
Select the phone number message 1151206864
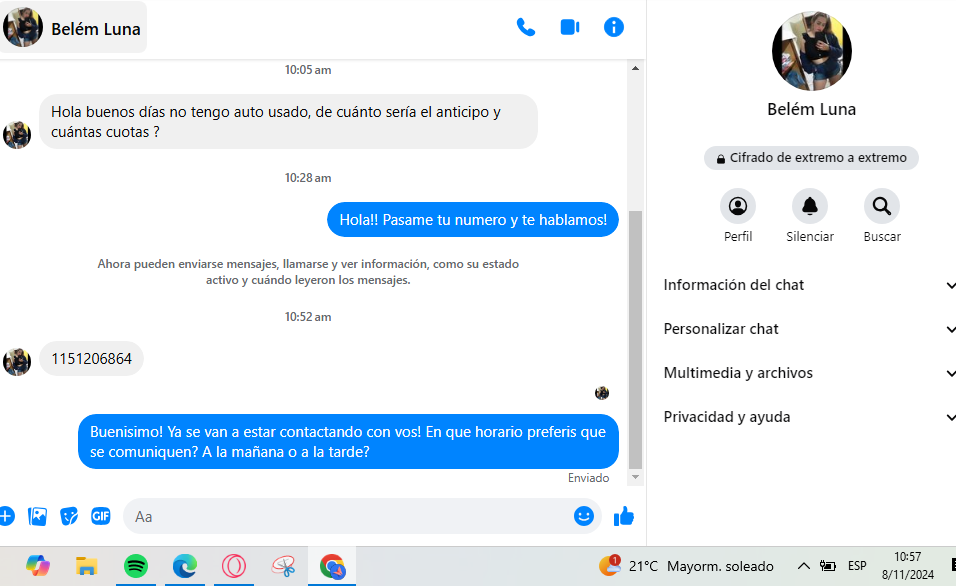pos(91,359)
